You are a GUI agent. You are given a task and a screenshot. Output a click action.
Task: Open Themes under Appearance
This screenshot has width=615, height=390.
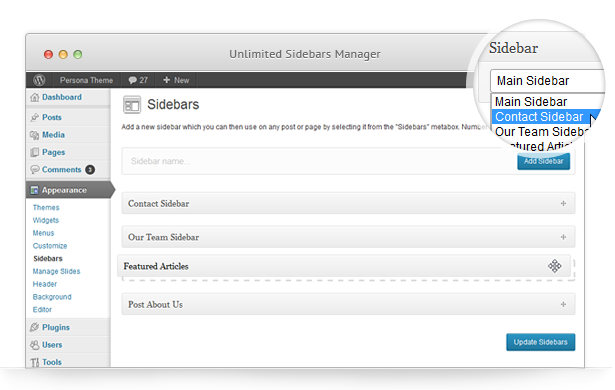click(x=46, y=208)
